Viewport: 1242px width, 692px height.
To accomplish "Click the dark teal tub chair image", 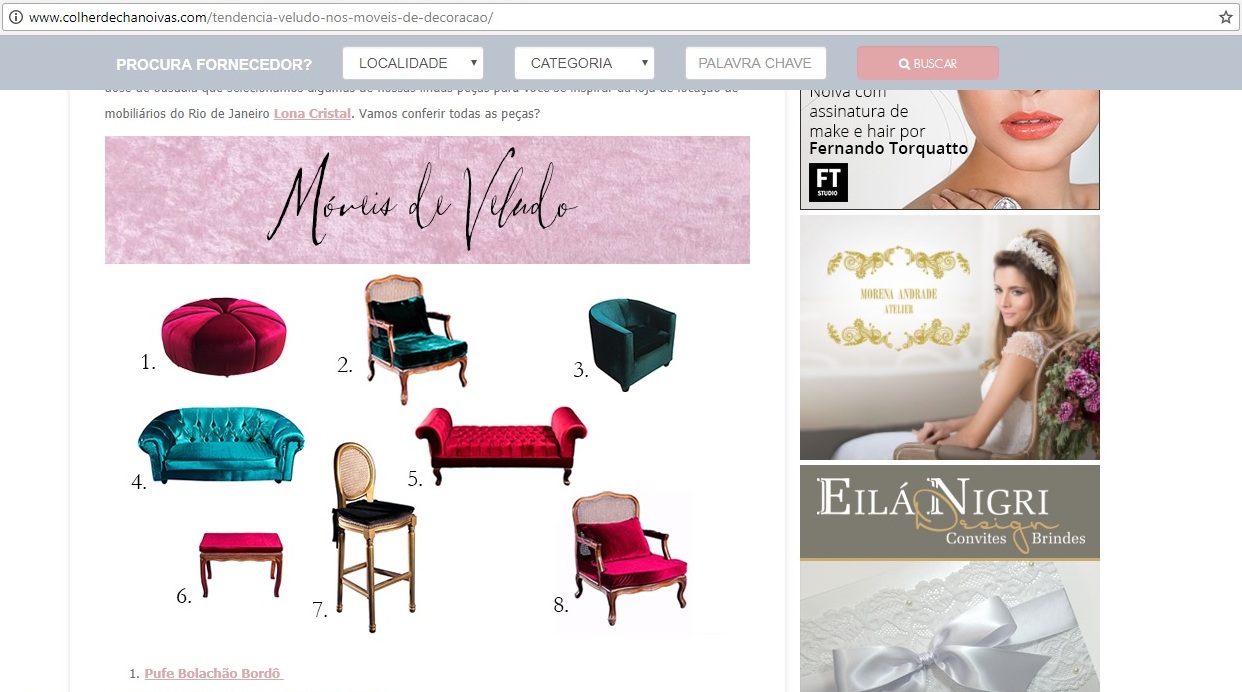I will pos(632,343).
